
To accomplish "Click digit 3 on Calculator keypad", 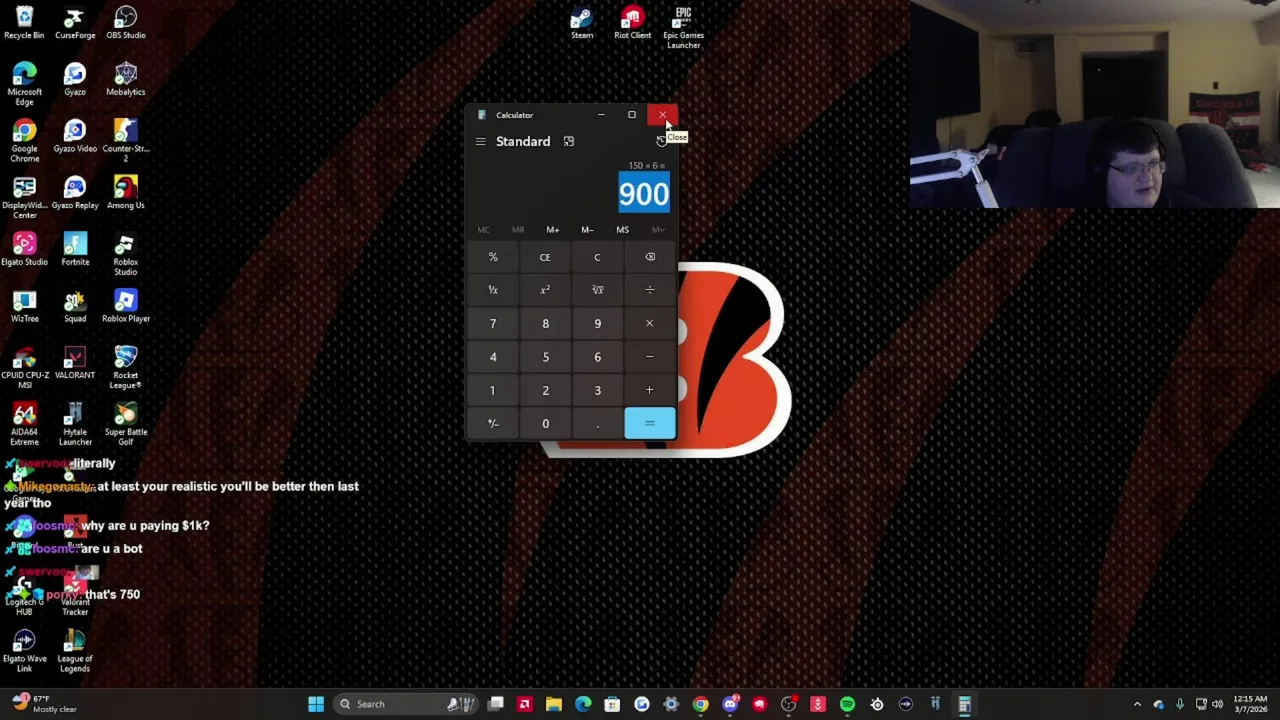I will click(x=597, y=390).
